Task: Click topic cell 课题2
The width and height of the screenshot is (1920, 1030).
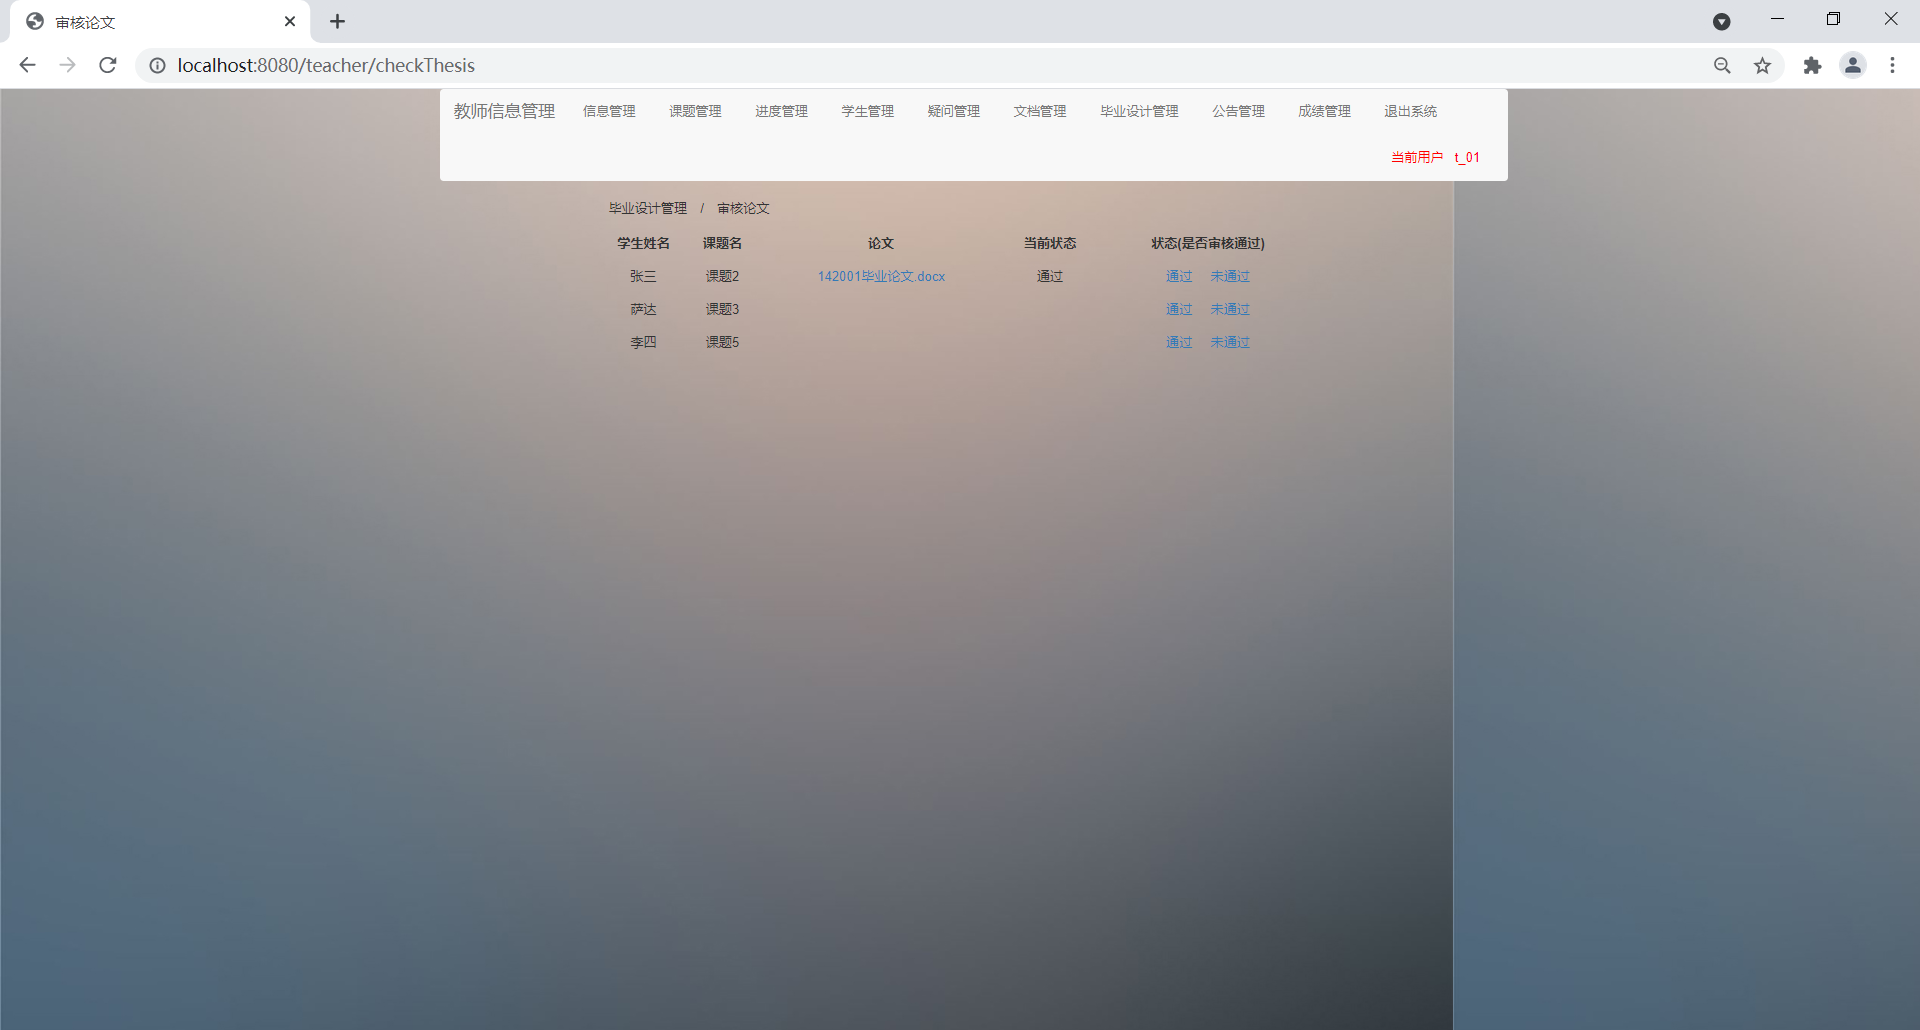Action: [x=722, y=276]
